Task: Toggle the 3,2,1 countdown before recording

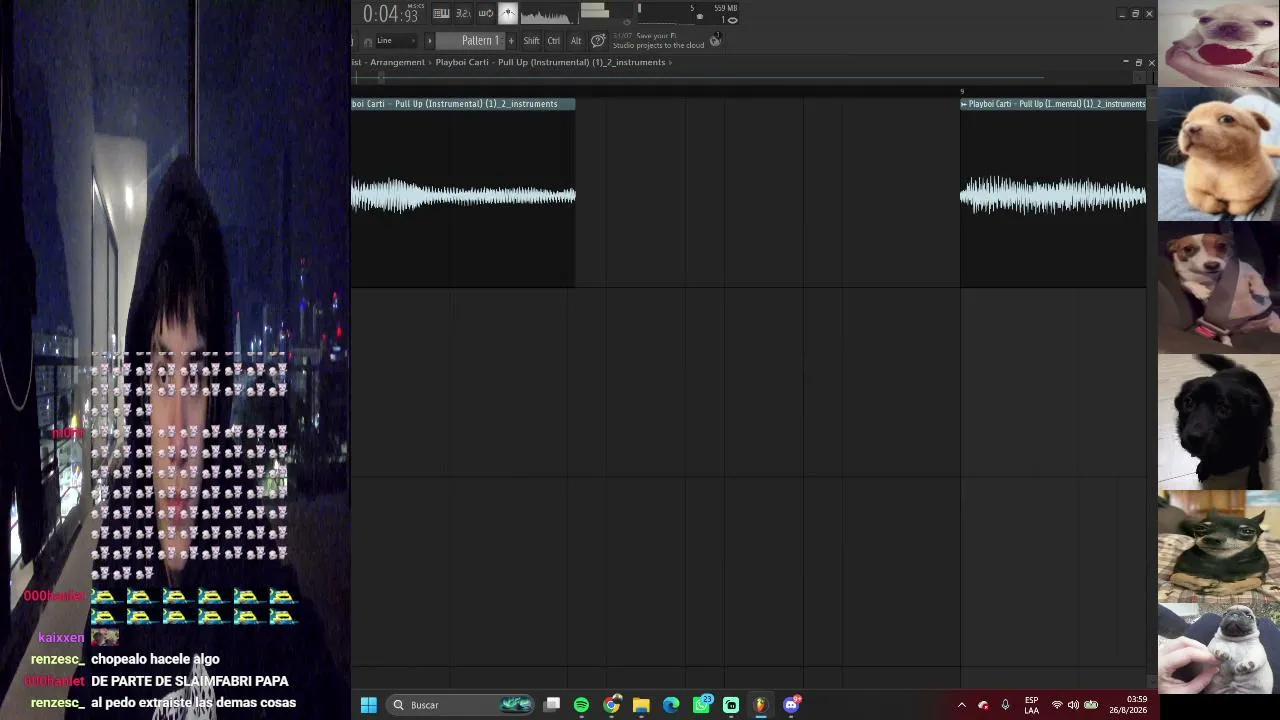Action: [463, 14]
